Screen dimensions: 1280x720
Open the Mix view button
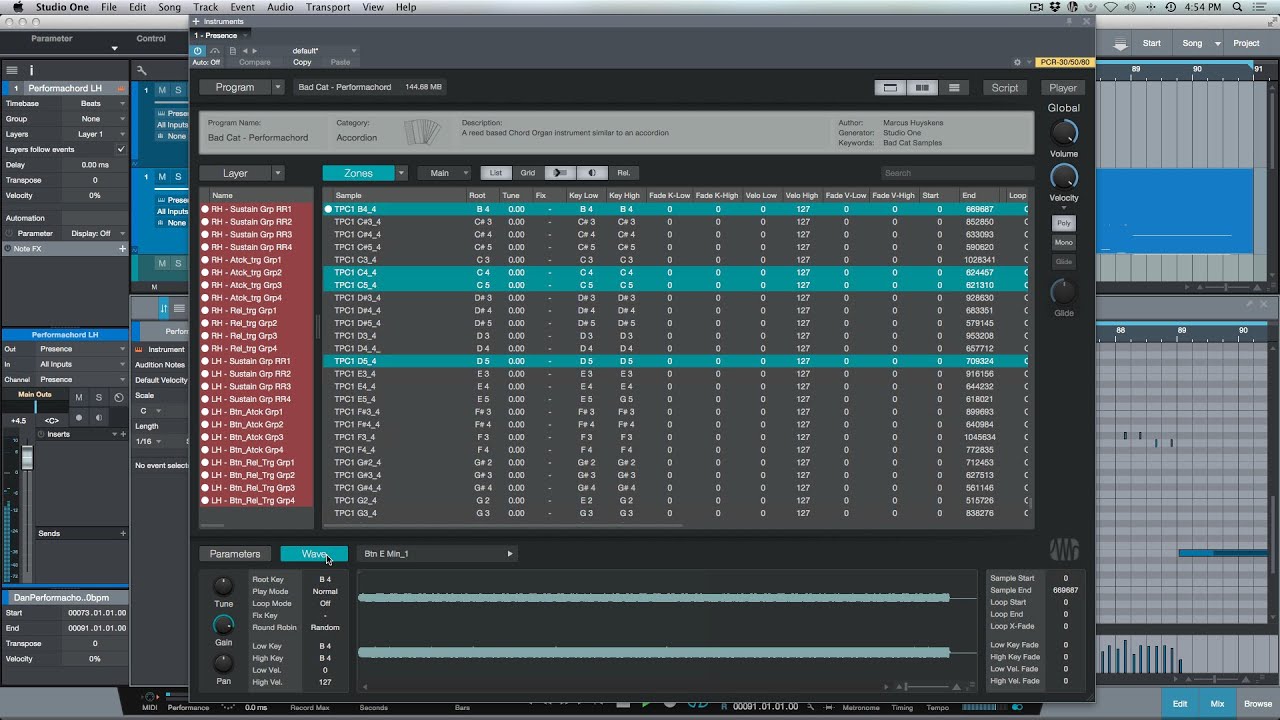pos(1217,704)
